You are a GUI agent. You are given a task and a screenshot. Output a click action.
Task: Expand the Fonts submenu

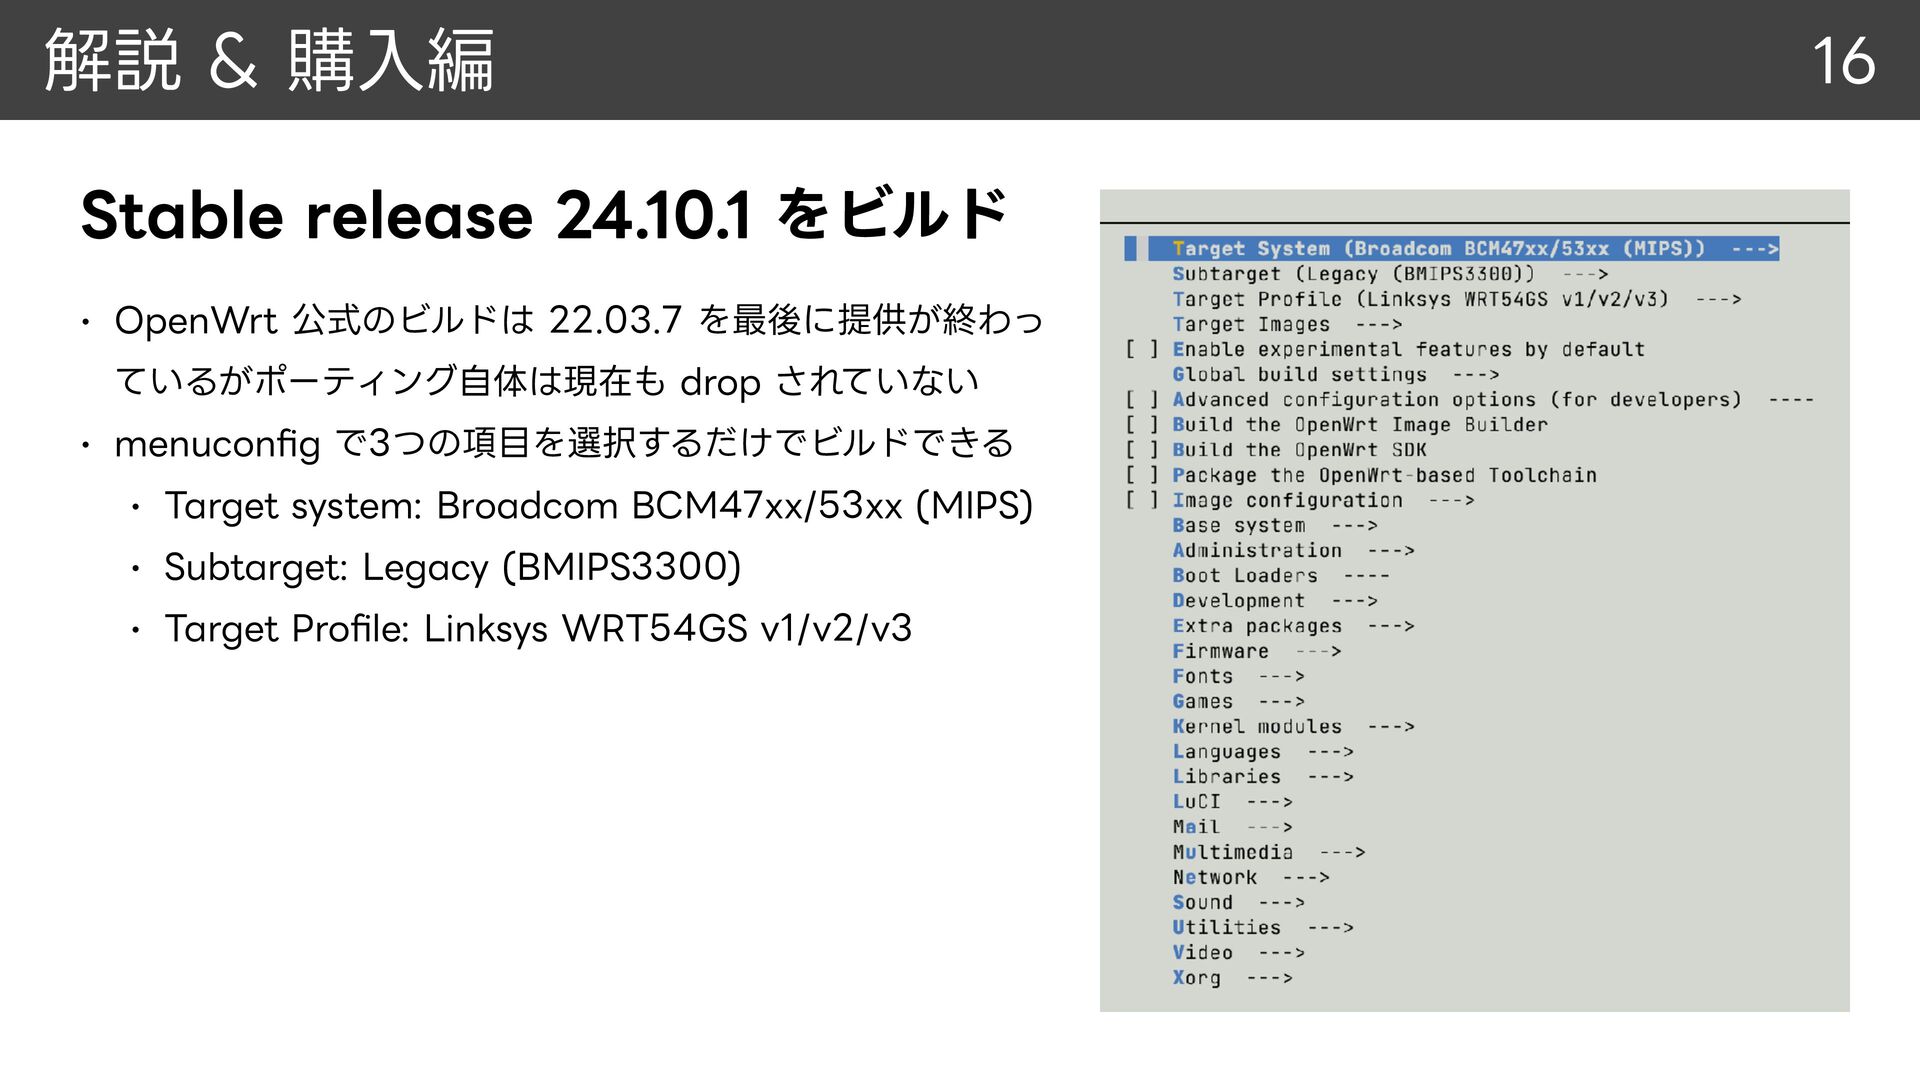point(1239,676)
